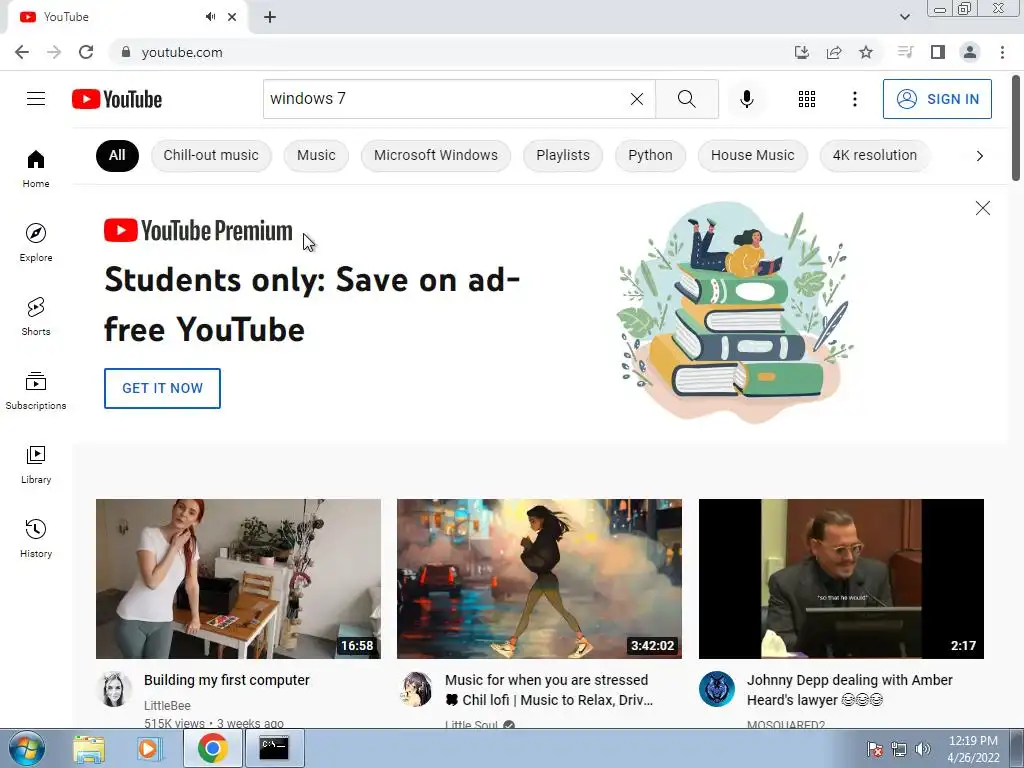Expand the tab search dropdown arrow
The height and width of the screenshot is (768, 1024).
point(904,17)
